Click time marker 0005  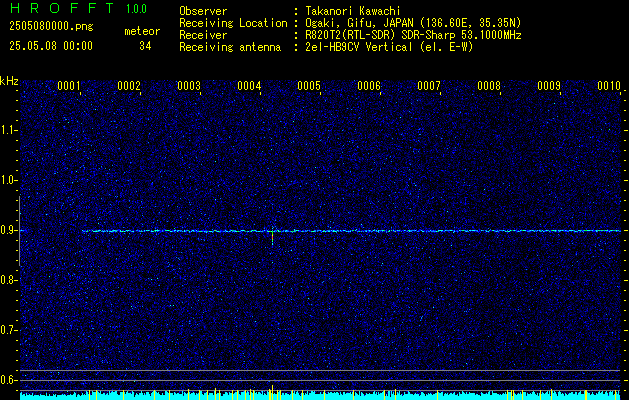309,86
